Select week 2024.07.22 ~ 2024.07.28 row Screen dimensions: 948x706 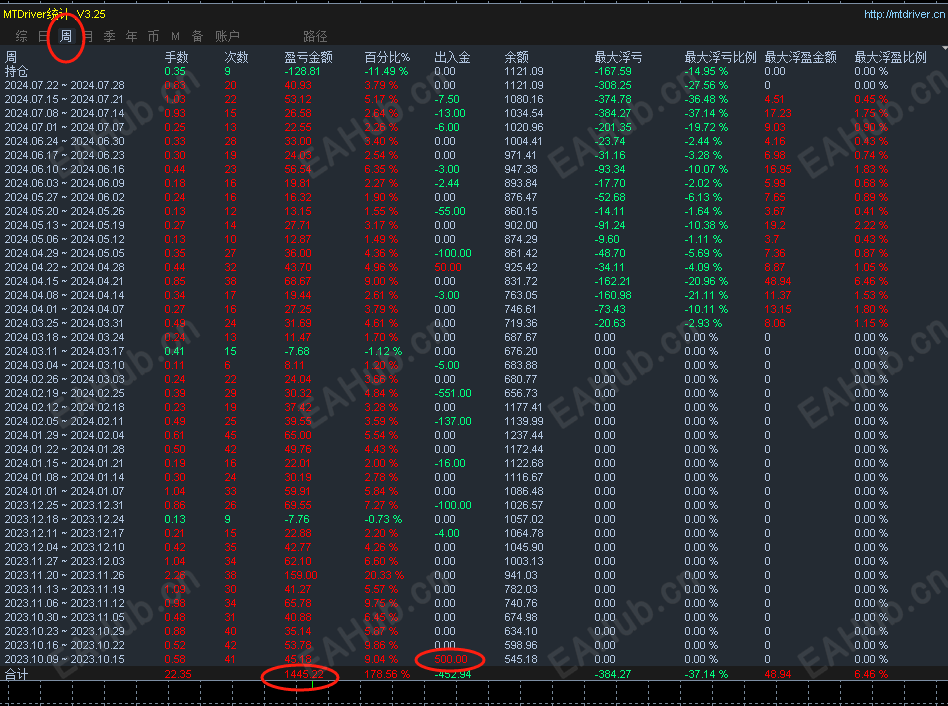474,85
